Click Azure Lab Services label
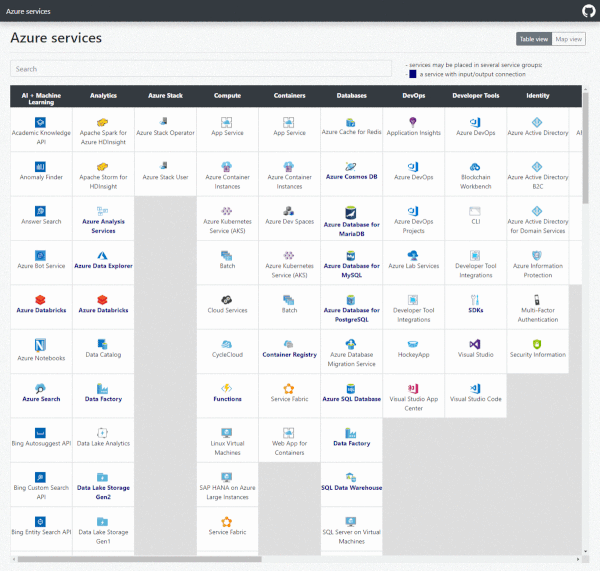This screenshot has width=600, height=571. click(414, 266)
